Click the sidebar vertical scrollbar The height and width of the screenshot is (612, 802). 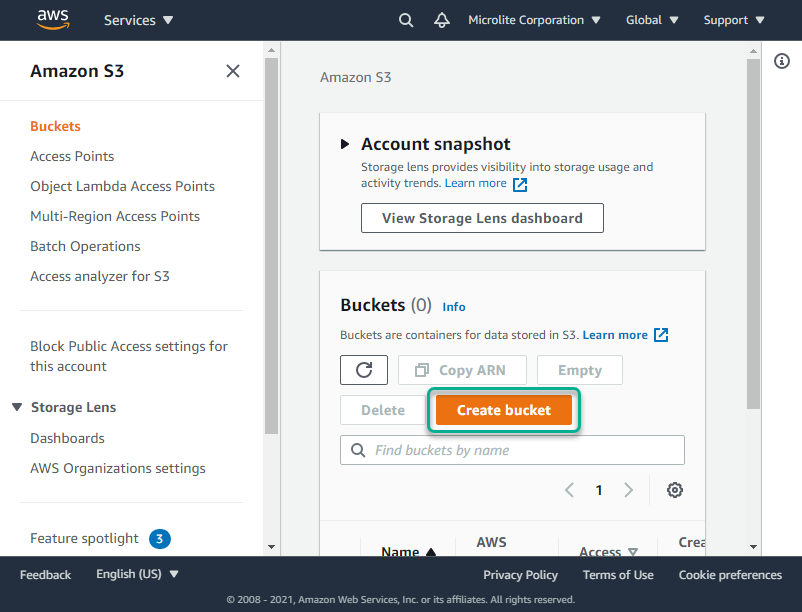[x=272, y=245]
